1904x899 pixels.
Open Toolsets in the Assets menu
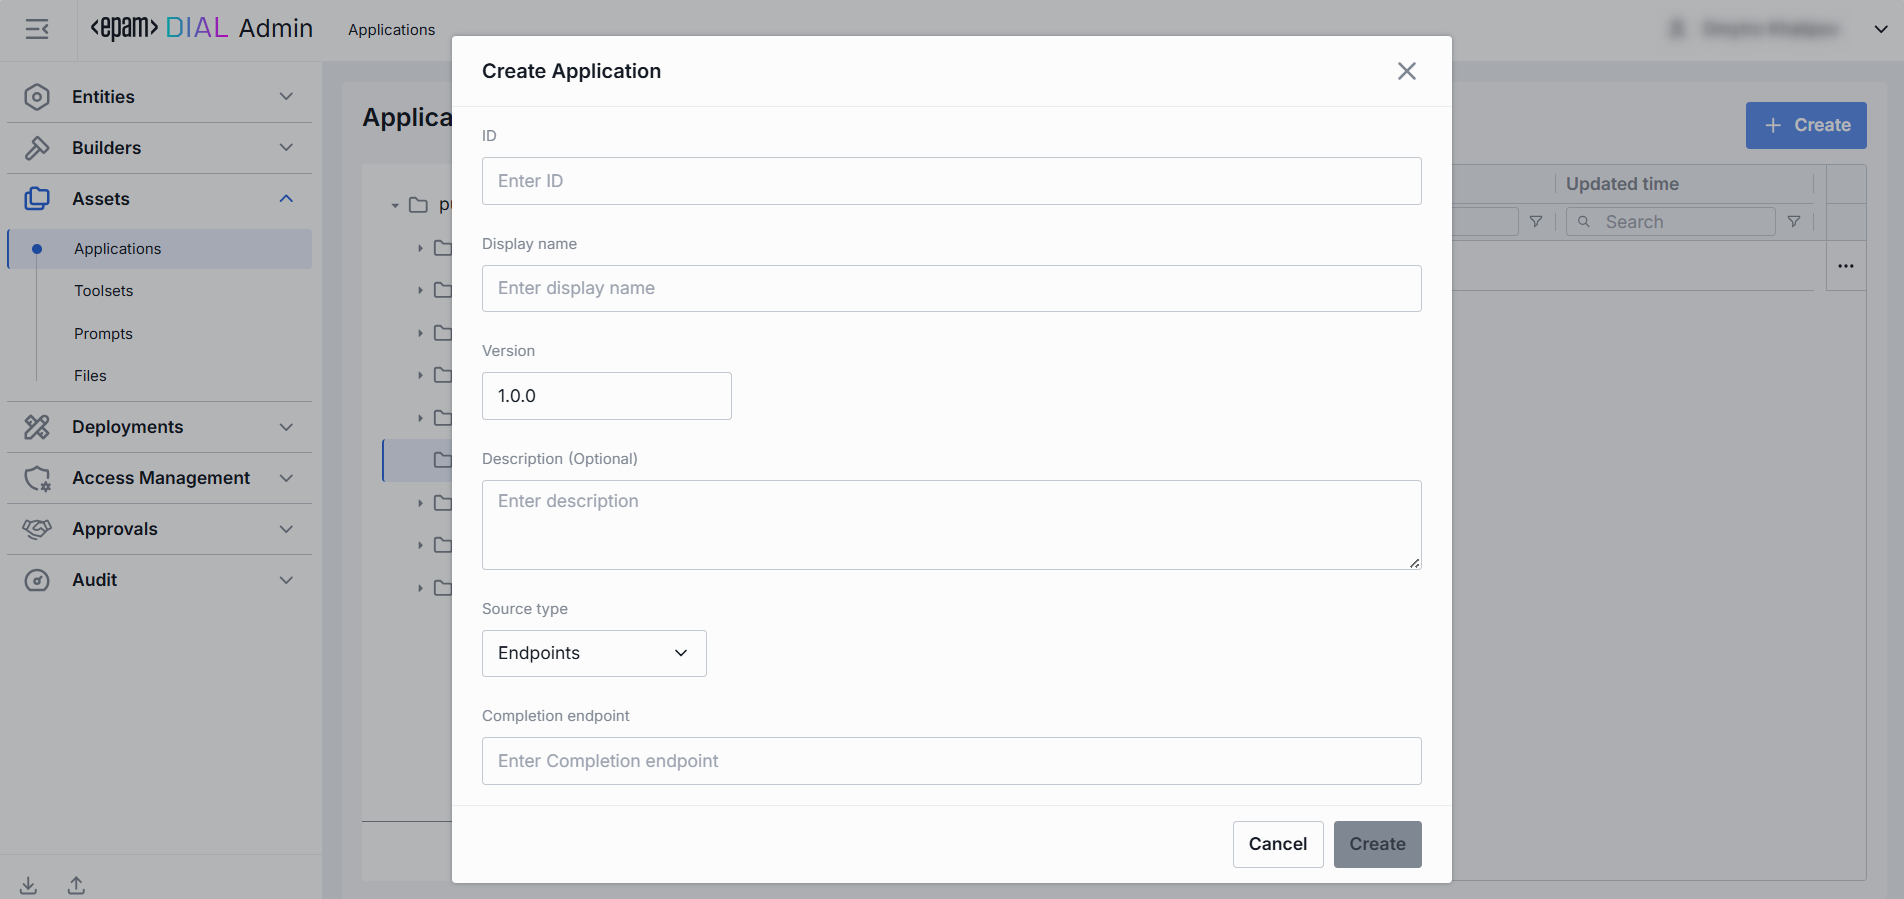pyautogui.click(x=104, y=291)
